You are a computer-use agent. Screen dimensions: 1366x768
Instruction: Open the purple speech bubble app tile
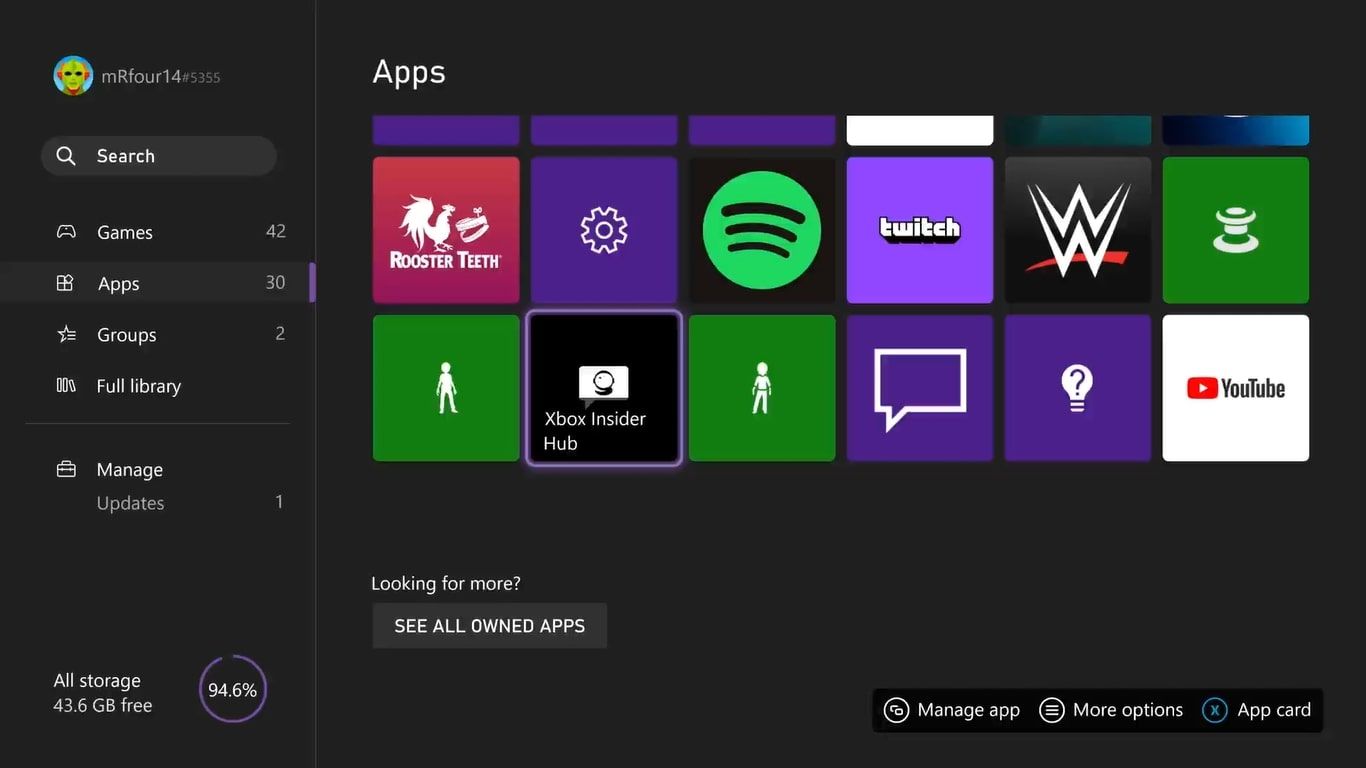[920, 388]
